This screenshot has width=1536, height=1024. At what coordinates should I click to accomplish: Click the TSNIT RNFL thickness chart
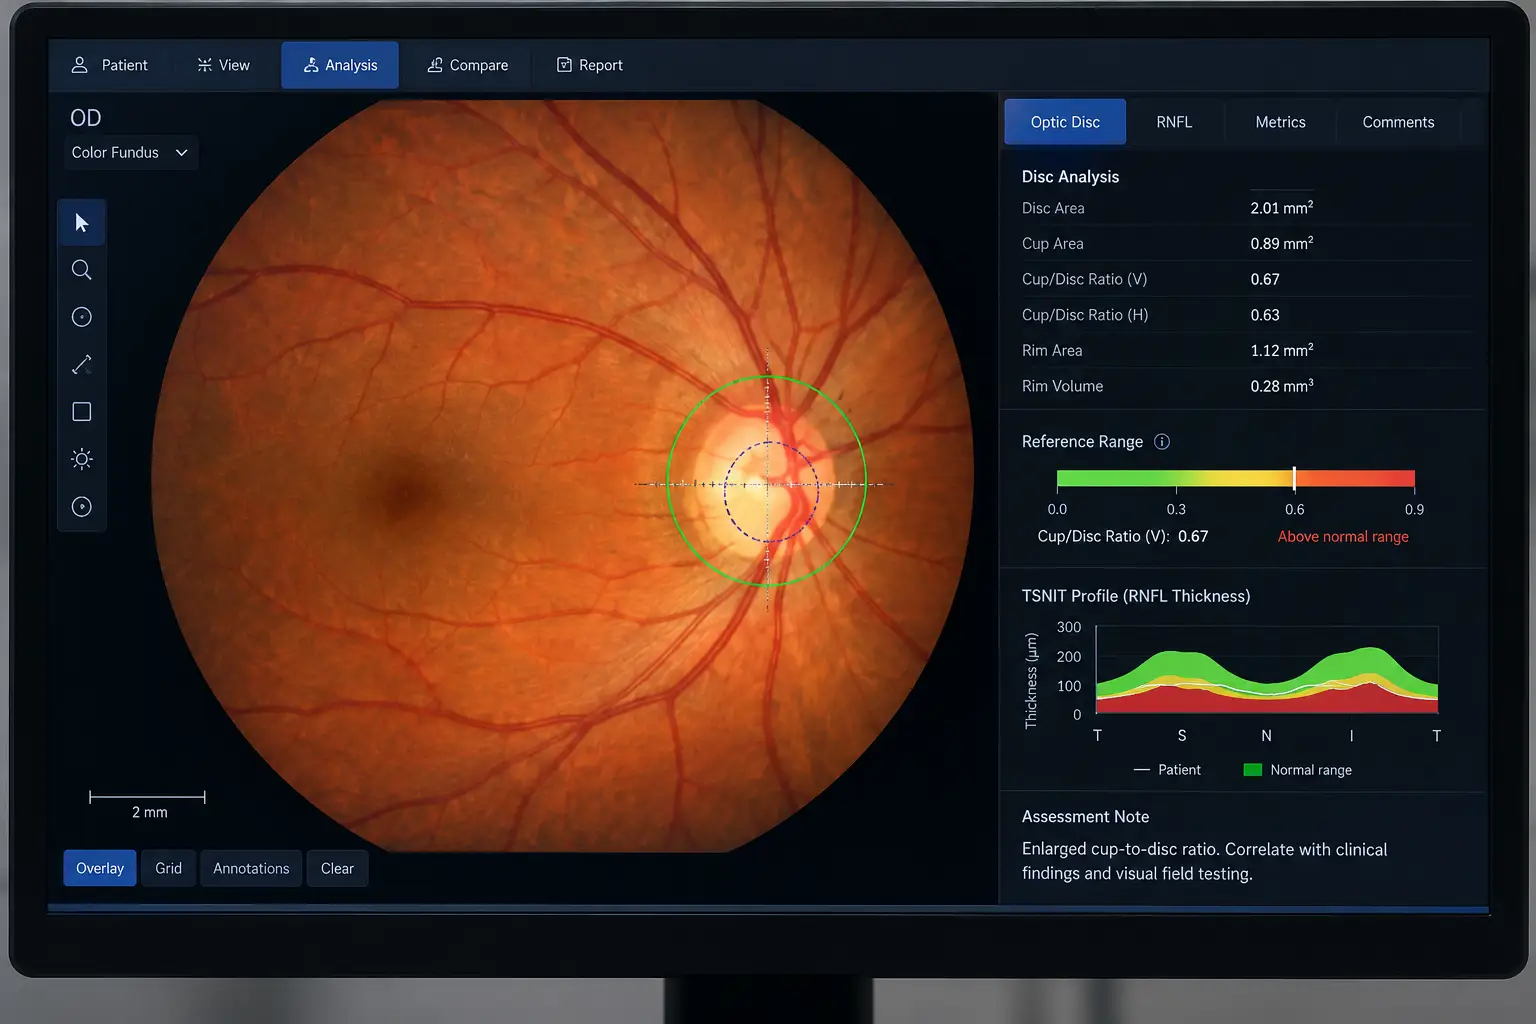tap(1267, 670)
